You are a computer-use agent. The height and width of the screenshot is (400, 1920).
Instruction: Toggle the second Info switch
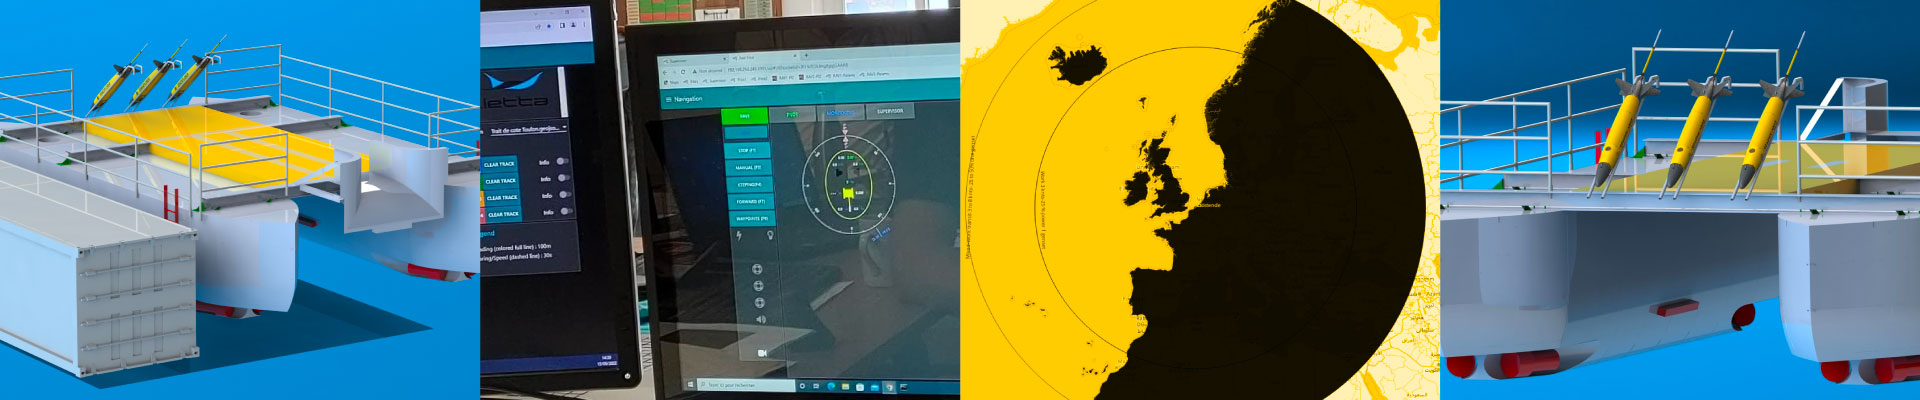tap(563, 178)
